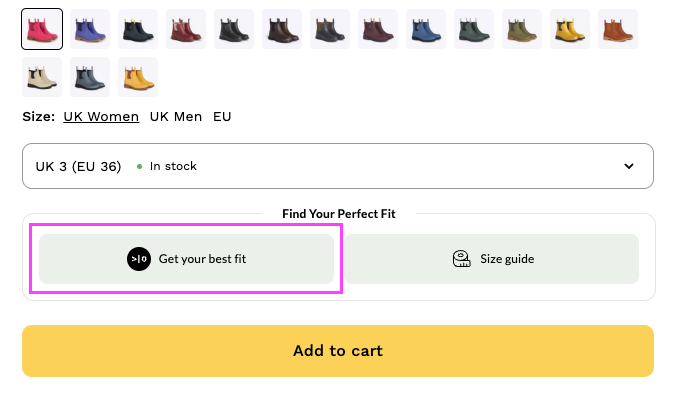Switch size system to UK Women
This screenshot has height=395, width=679.
click(101, 117)
